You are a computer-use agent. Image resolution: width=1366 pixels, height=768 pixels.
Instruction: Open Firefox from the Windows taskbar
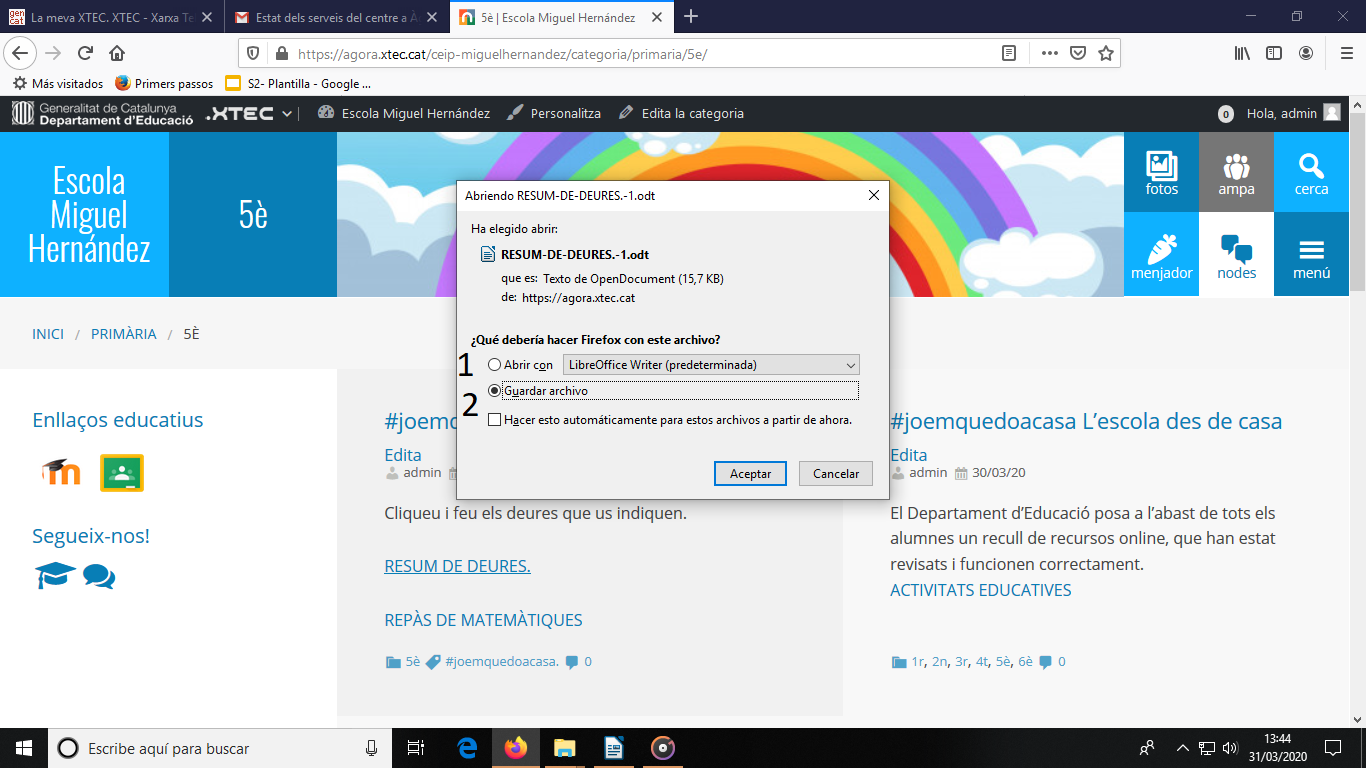tap(515, 748)
